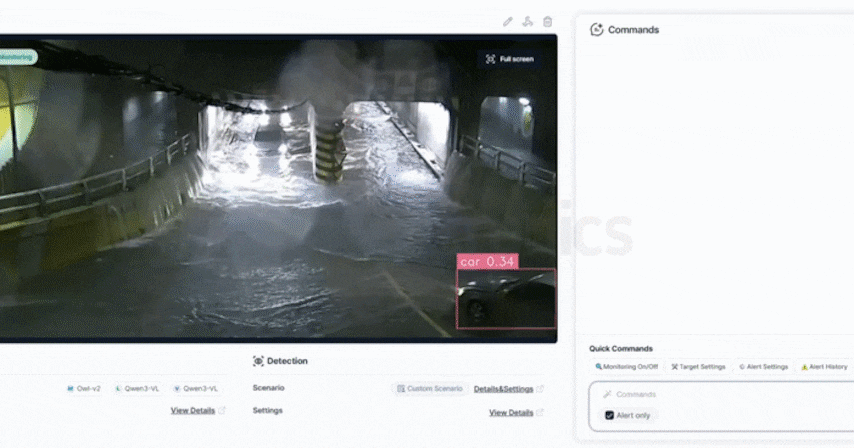Click View Details link below model tags
Image resolution: width=854 pixels, height=448 pixels.
pyautogui.click(x=192, y=411)
